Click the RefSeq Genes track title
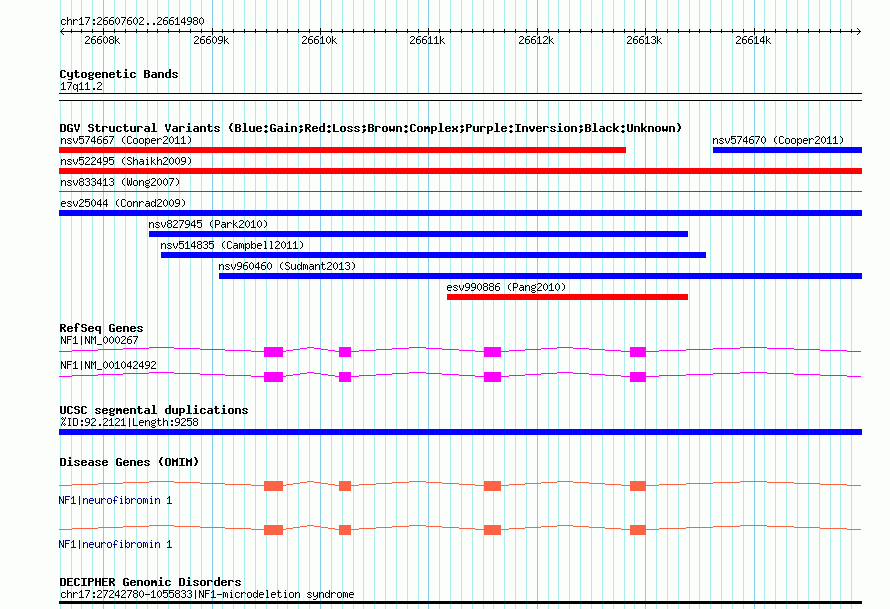Viewport: 890px width, 609px height. [101, 328]
